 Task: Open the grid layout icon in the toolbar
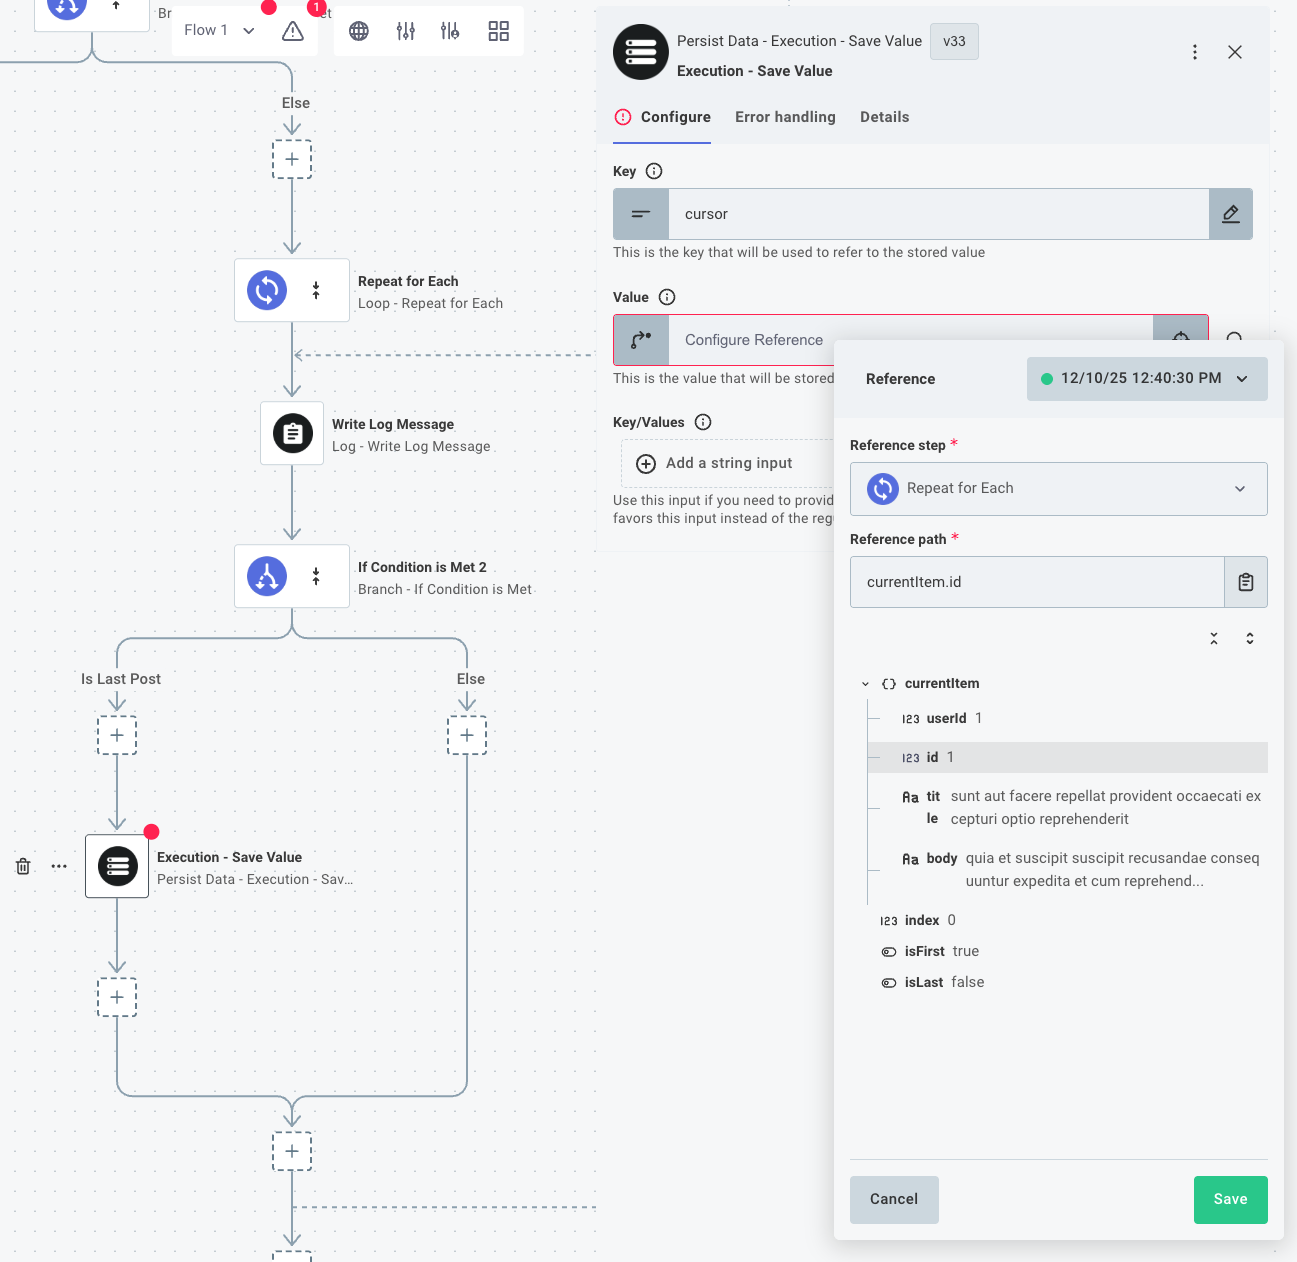point(497,31)
